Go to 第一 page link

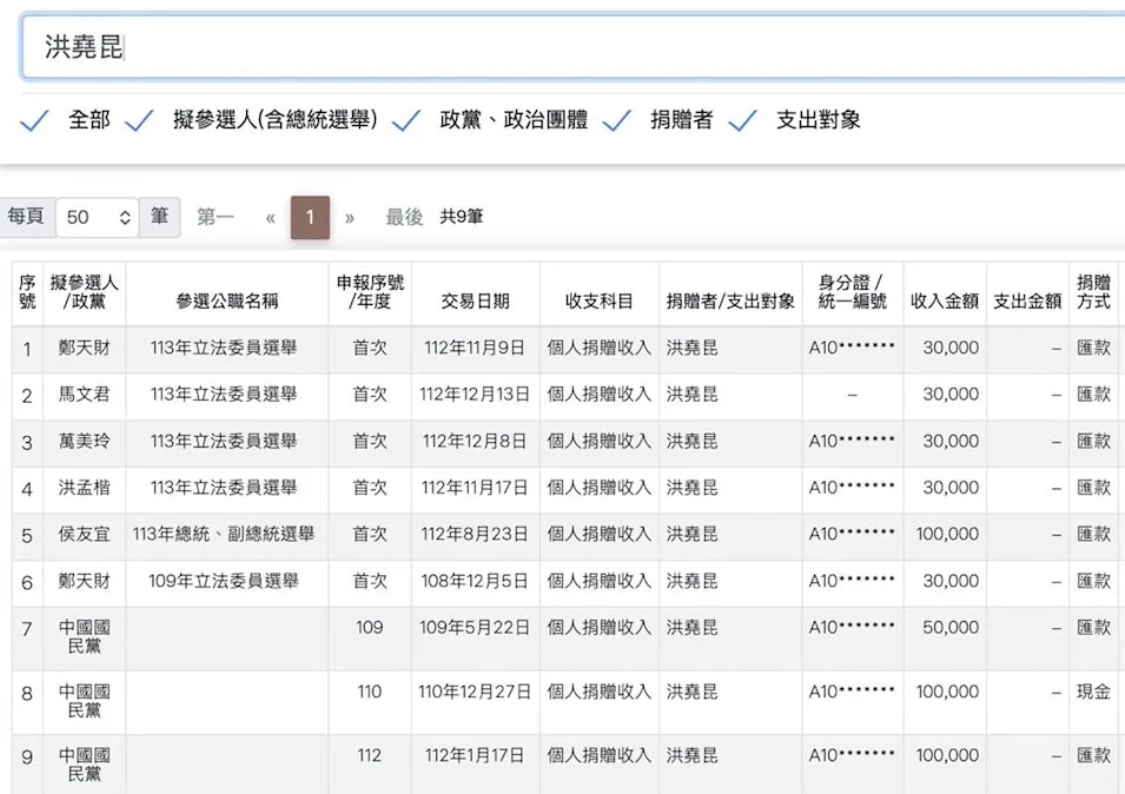[x=215, y=217]
